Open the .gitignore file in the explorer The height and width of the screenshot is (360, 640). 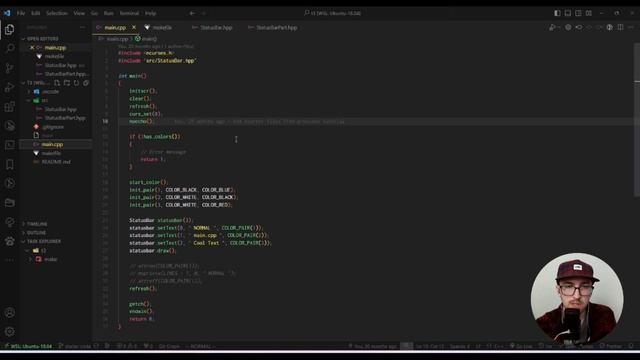[x=53, y=127]
